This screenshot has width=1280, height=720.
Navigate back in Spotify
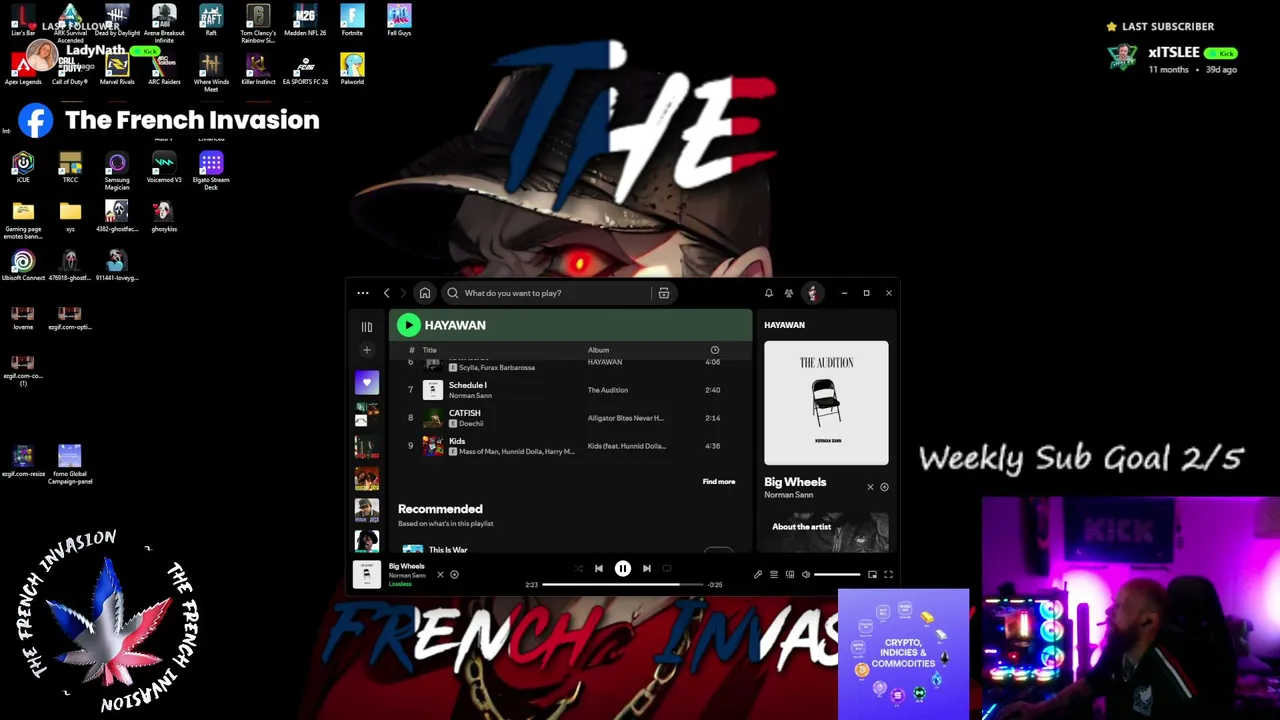[387, 293]
